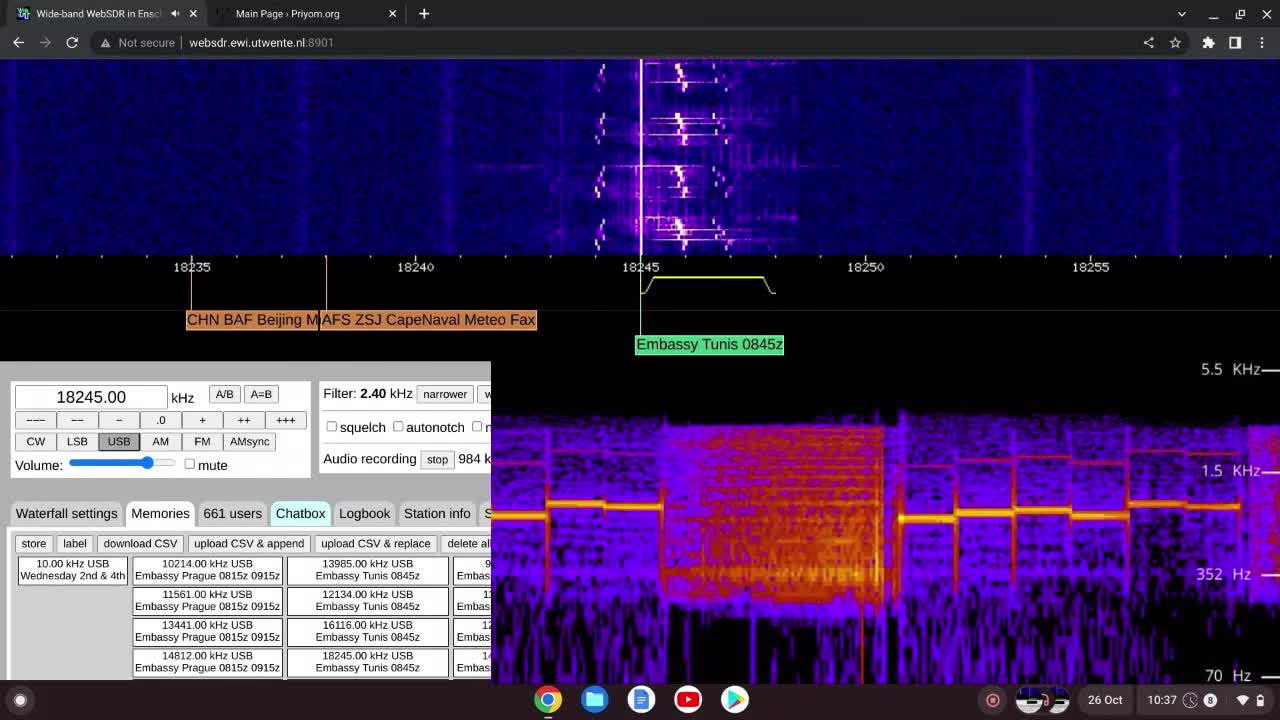Click the store memory button
Screen dimensions: 1280x720
pyautogui.click(x=34, y=544)
